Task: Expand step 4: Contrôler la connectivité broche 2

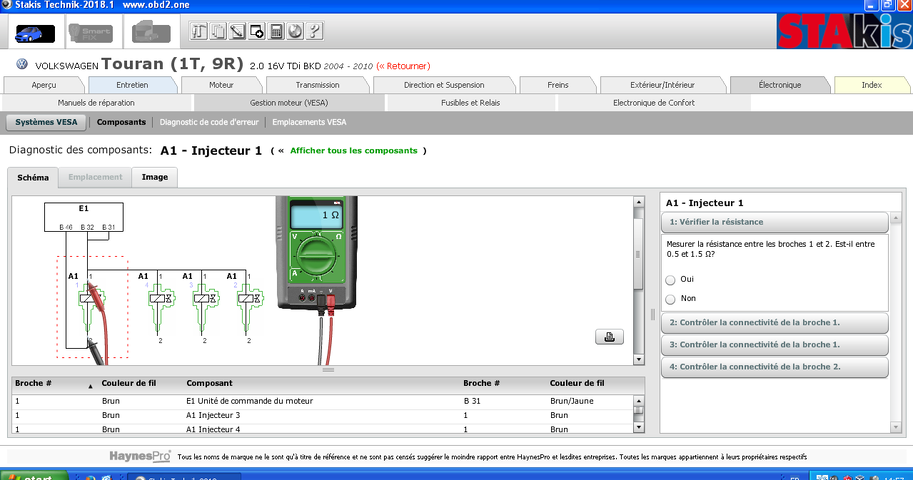Action: pos(774,367)
